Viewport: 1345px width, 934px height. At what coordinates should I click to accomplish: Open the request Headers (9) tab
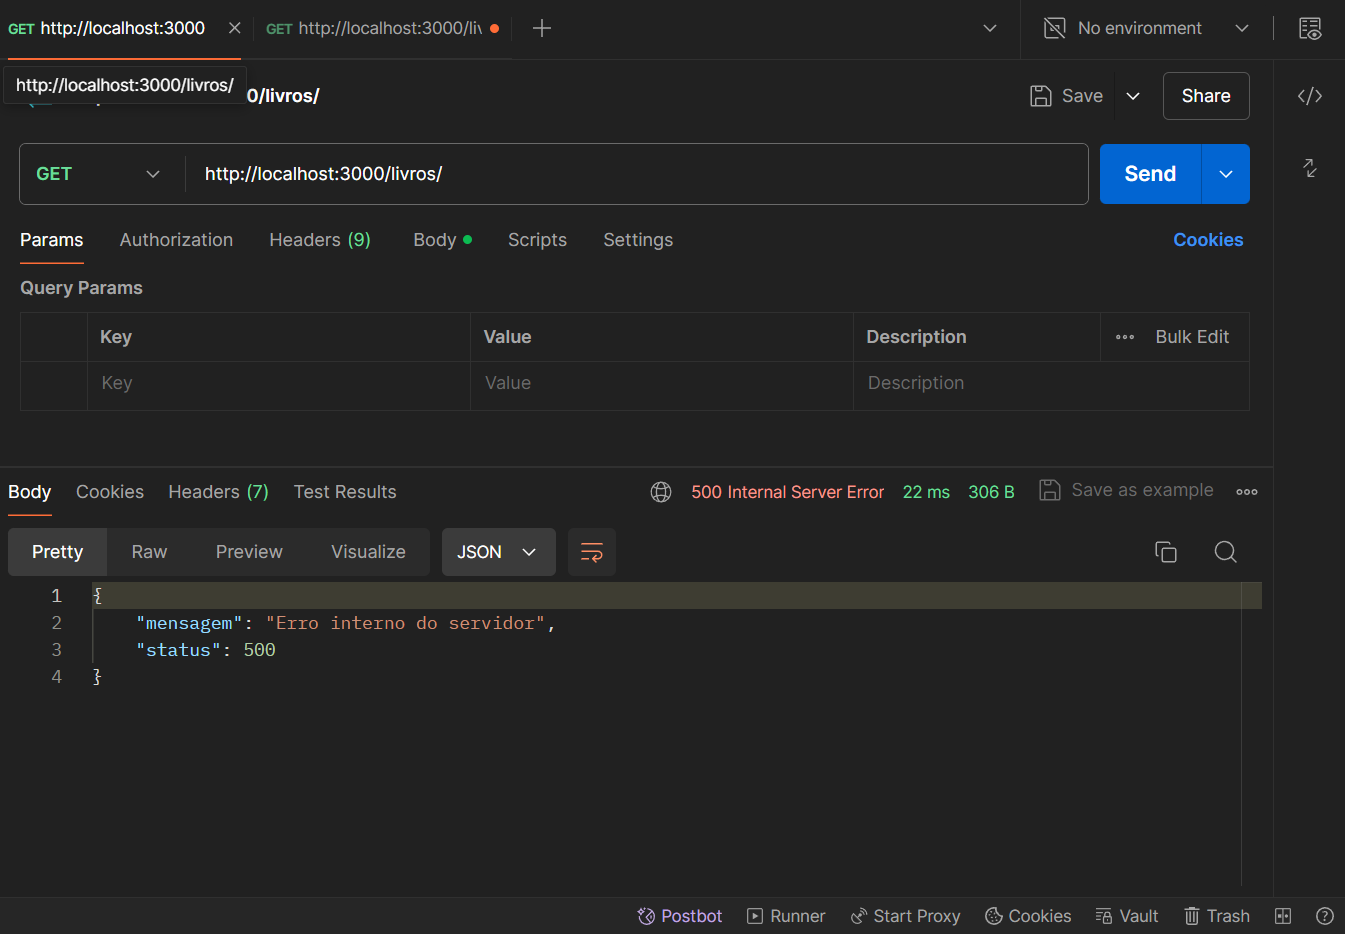(320, 240)
